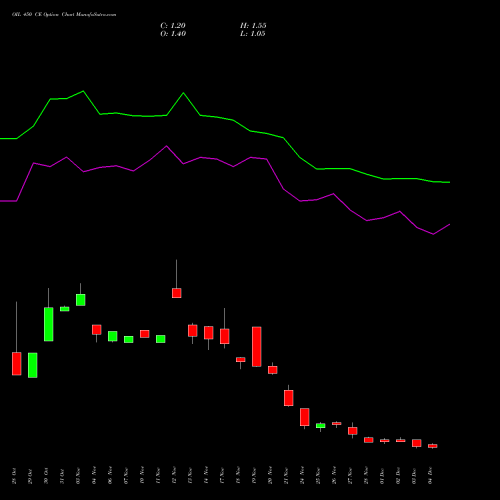Click the "03 Nov" date axis label
Viewport: 500px width, 500px height.
pos(78,475)
